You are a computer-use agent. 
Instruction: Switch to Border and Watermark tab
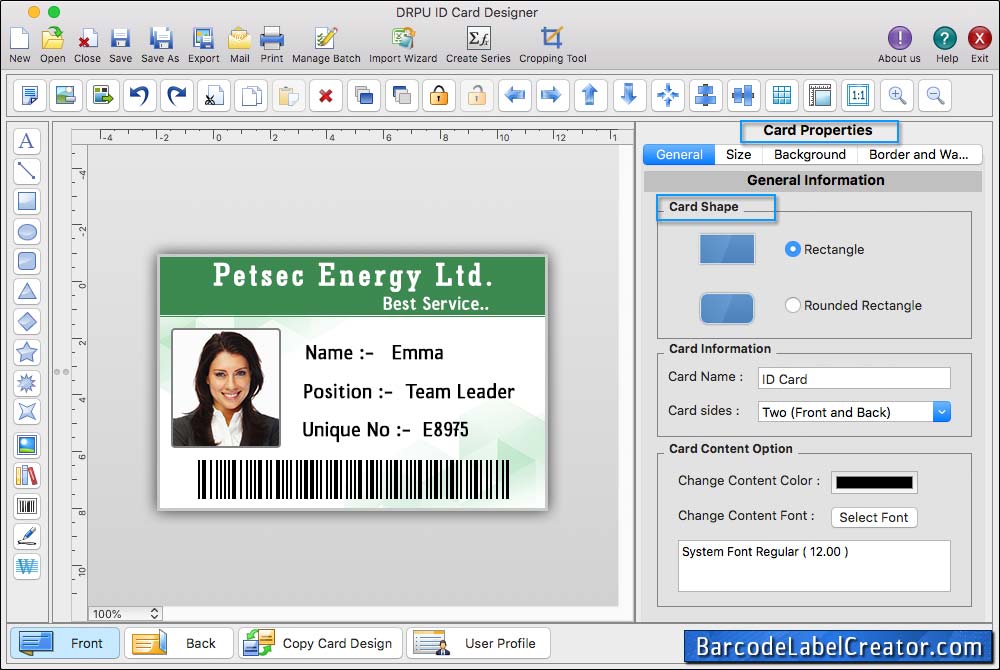[918, 154]
